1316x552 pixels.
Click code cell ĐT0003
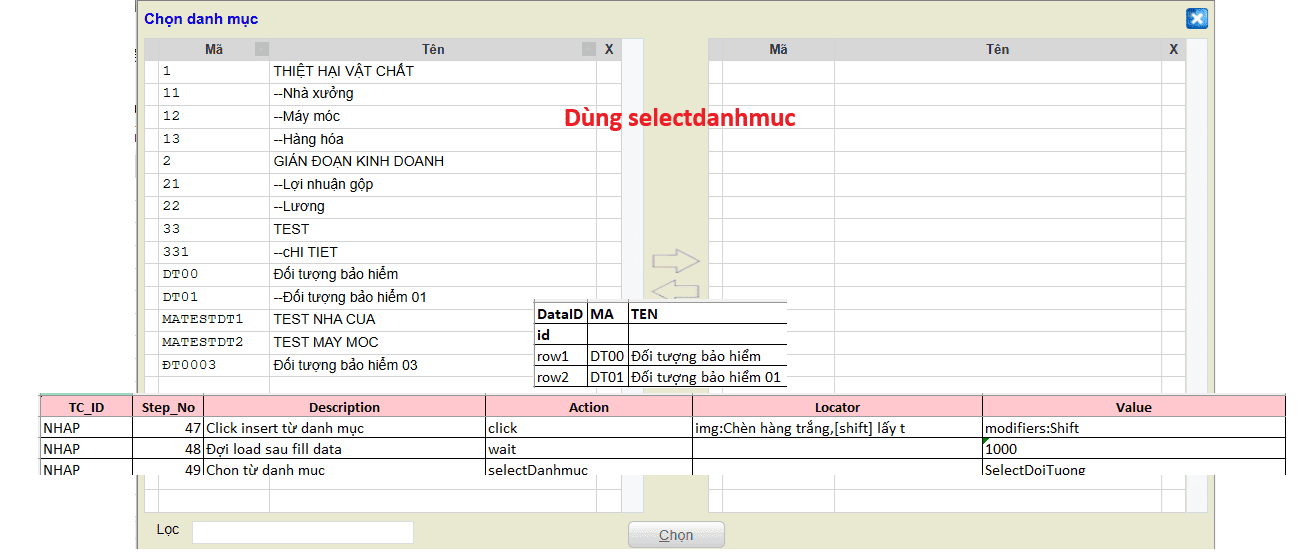(x=214, y=366)
